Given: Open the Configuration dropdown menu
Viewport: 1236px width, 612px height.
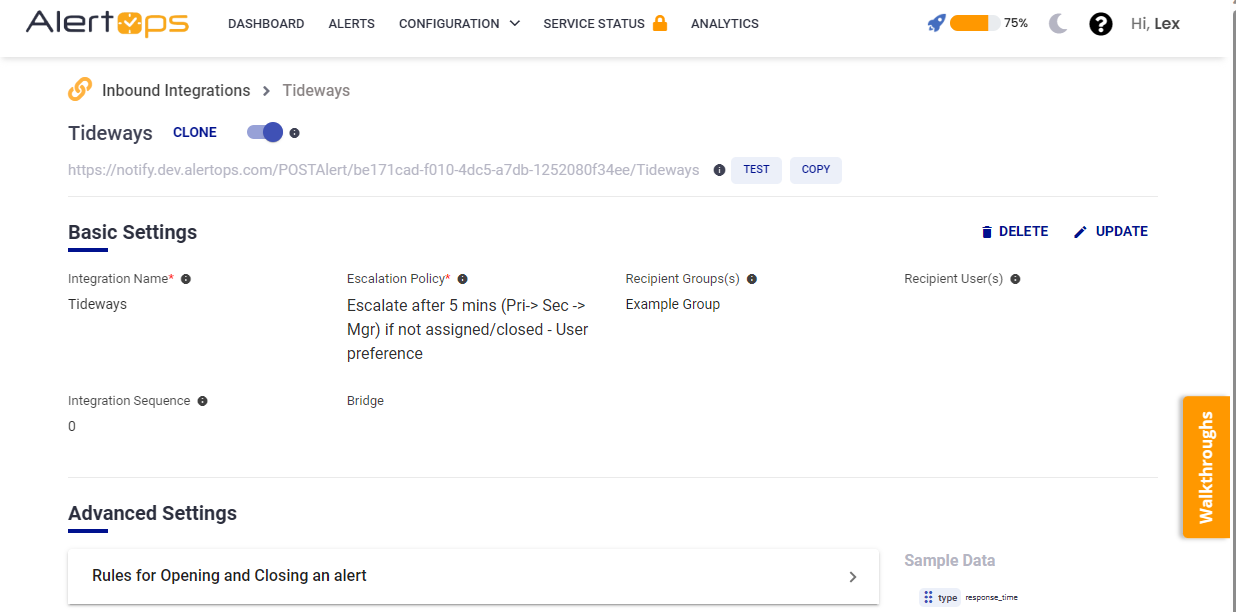Looking at the screenshot, I should point(459,24).
